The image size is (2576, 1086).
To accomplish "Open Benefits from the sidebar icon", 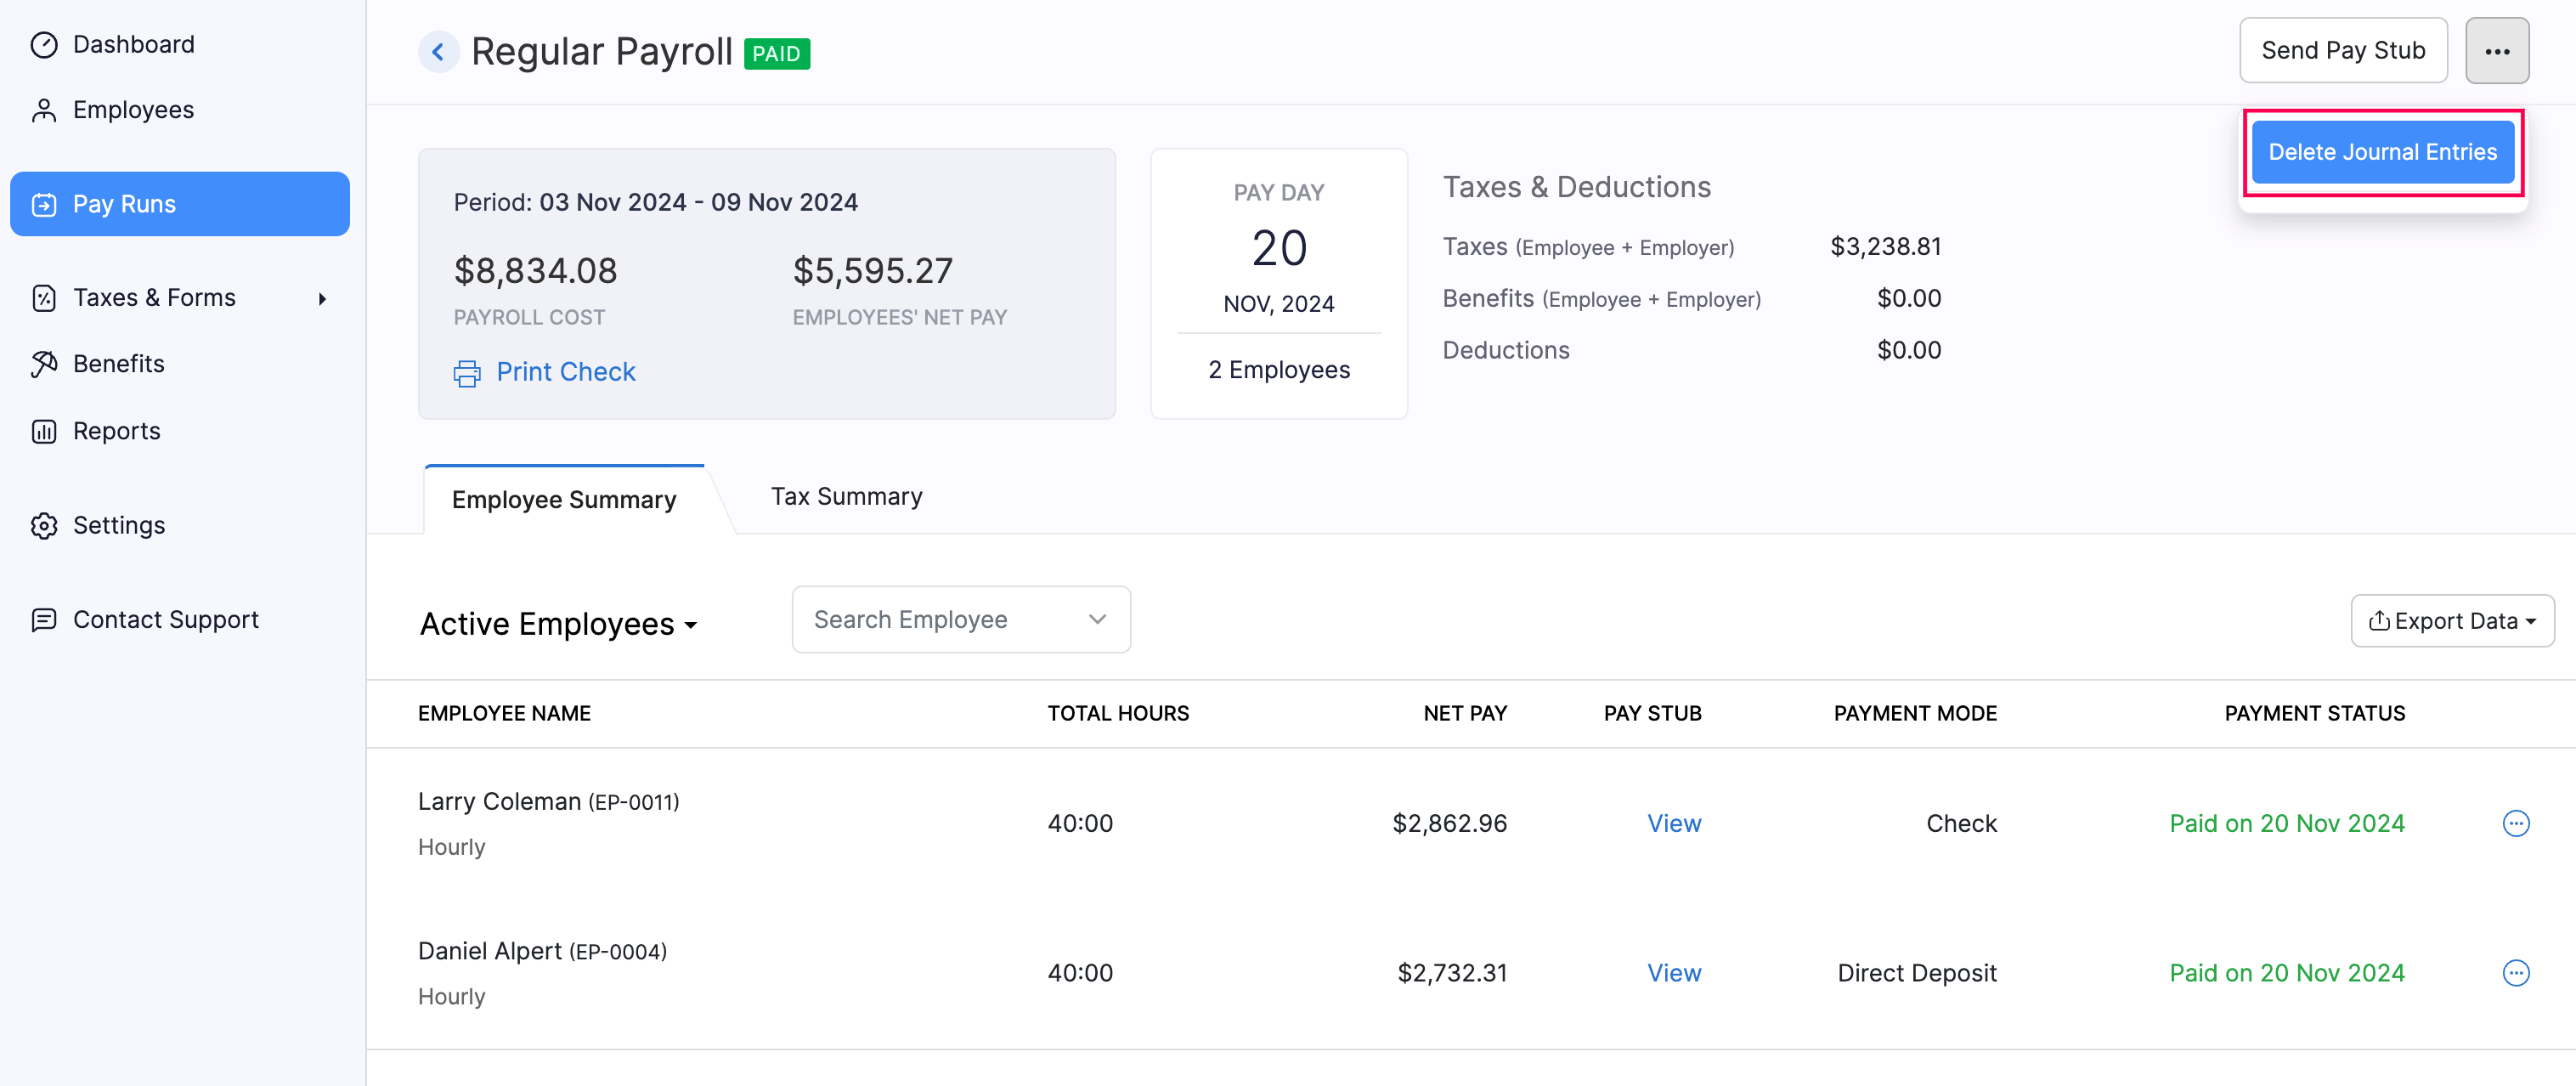I will click(44, 363).
